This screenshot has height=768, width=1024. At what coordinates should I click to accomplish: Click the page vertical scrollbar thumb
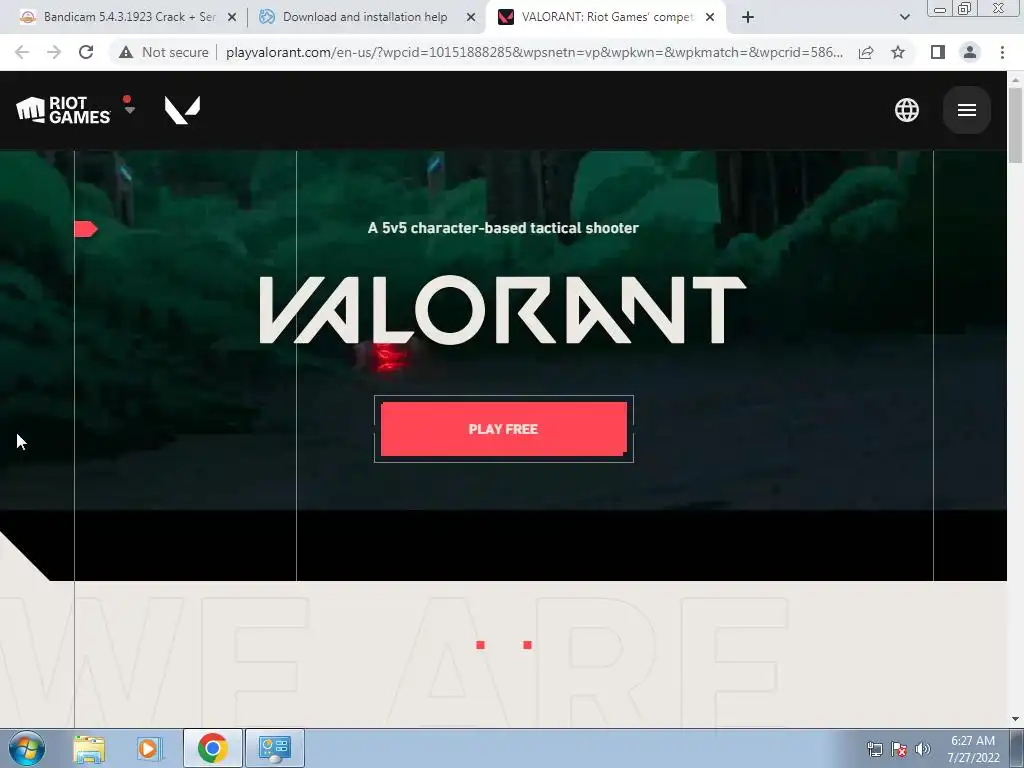(1015, 125)
